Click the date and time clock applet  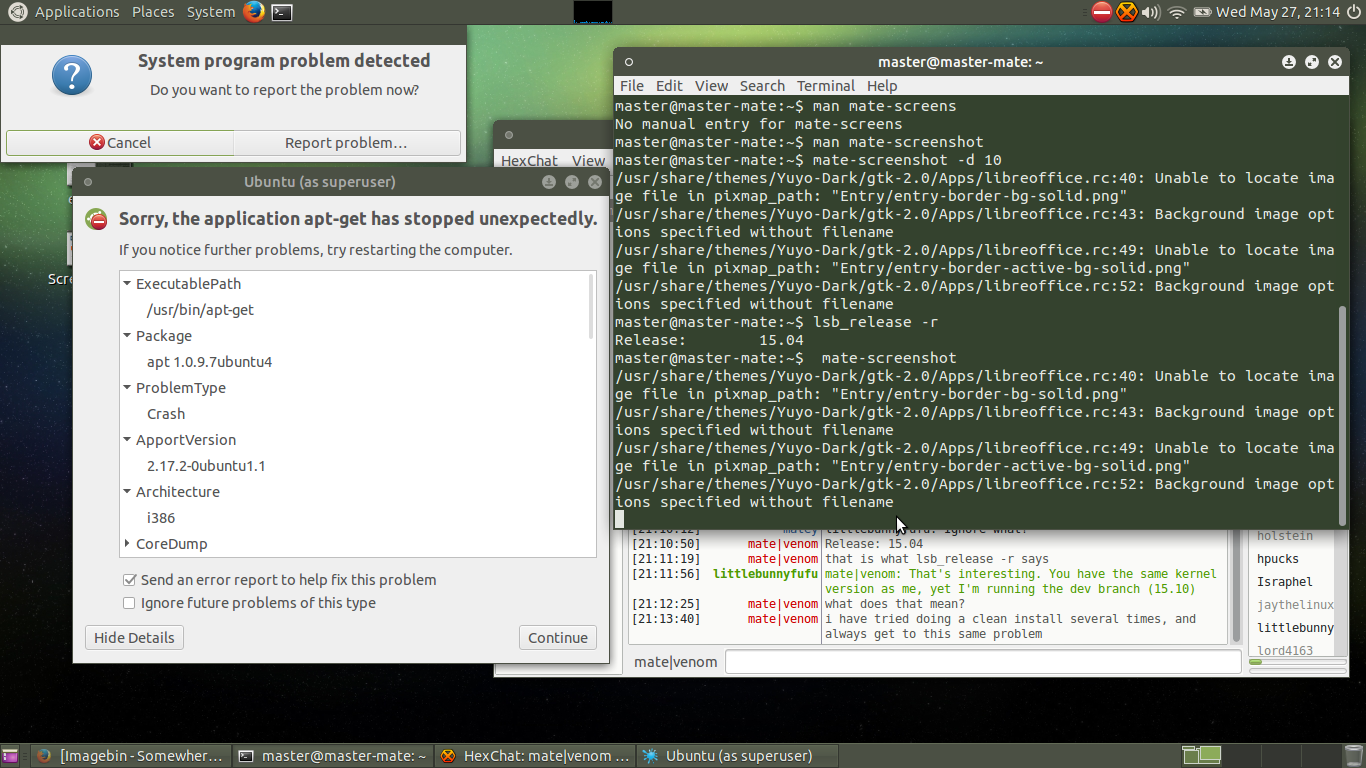pos(1277,12)
